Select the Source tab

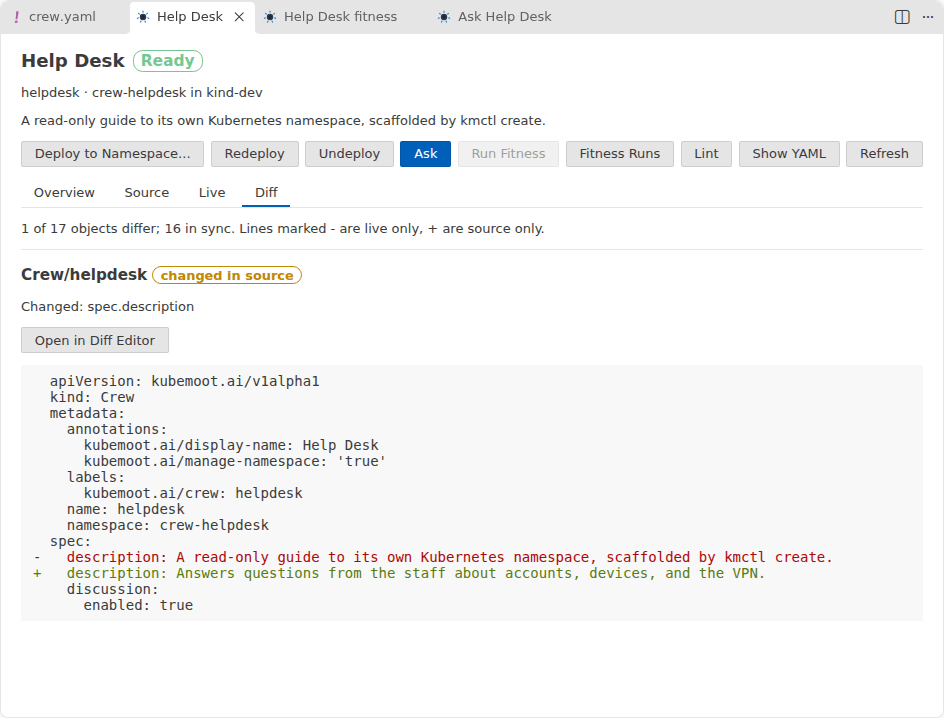147,193
